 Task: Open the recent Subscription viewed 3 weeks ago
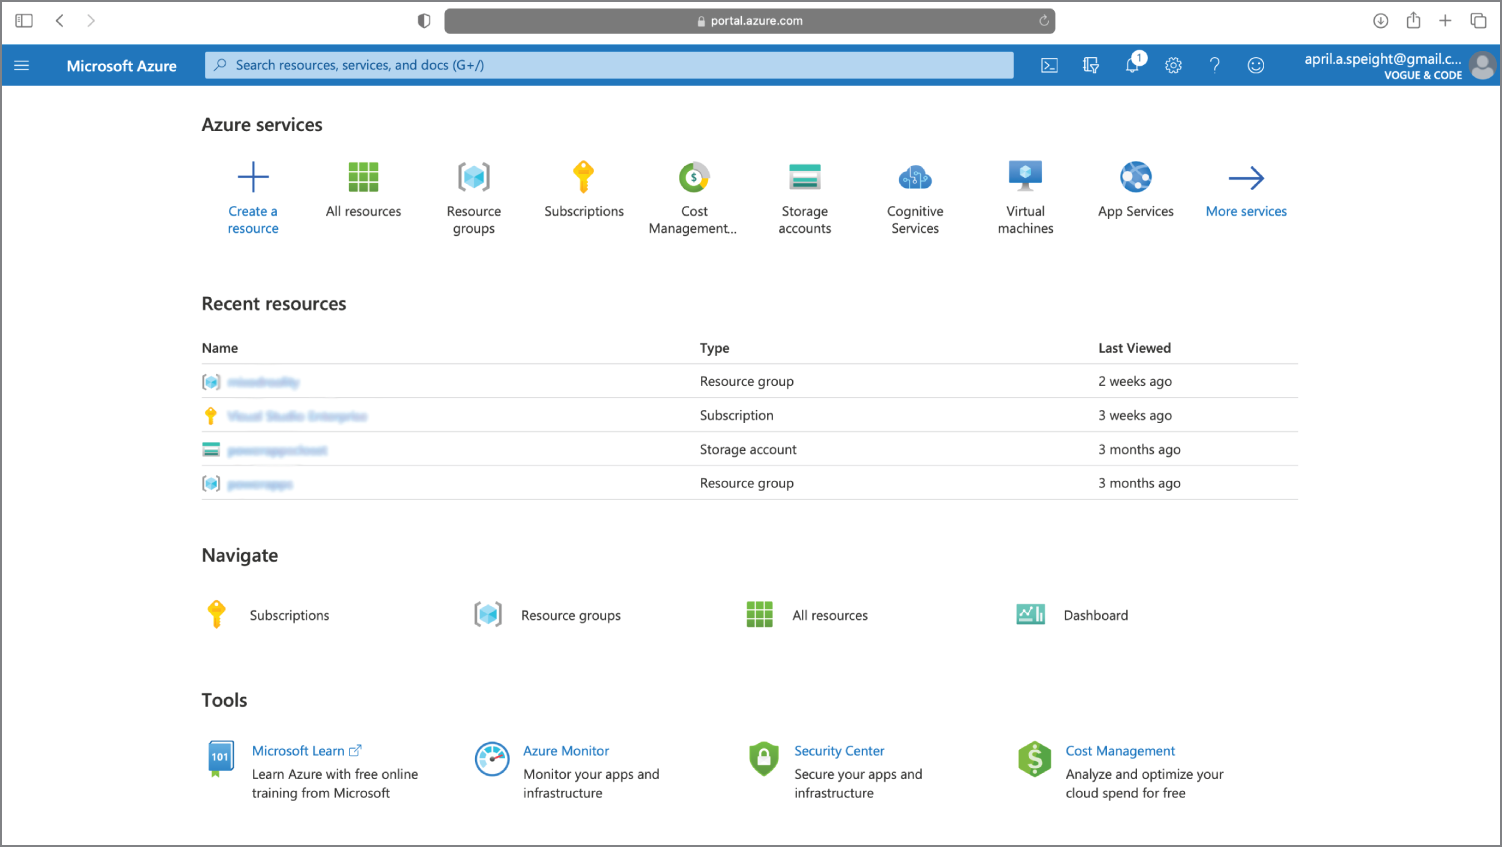(x=297, y=416)
